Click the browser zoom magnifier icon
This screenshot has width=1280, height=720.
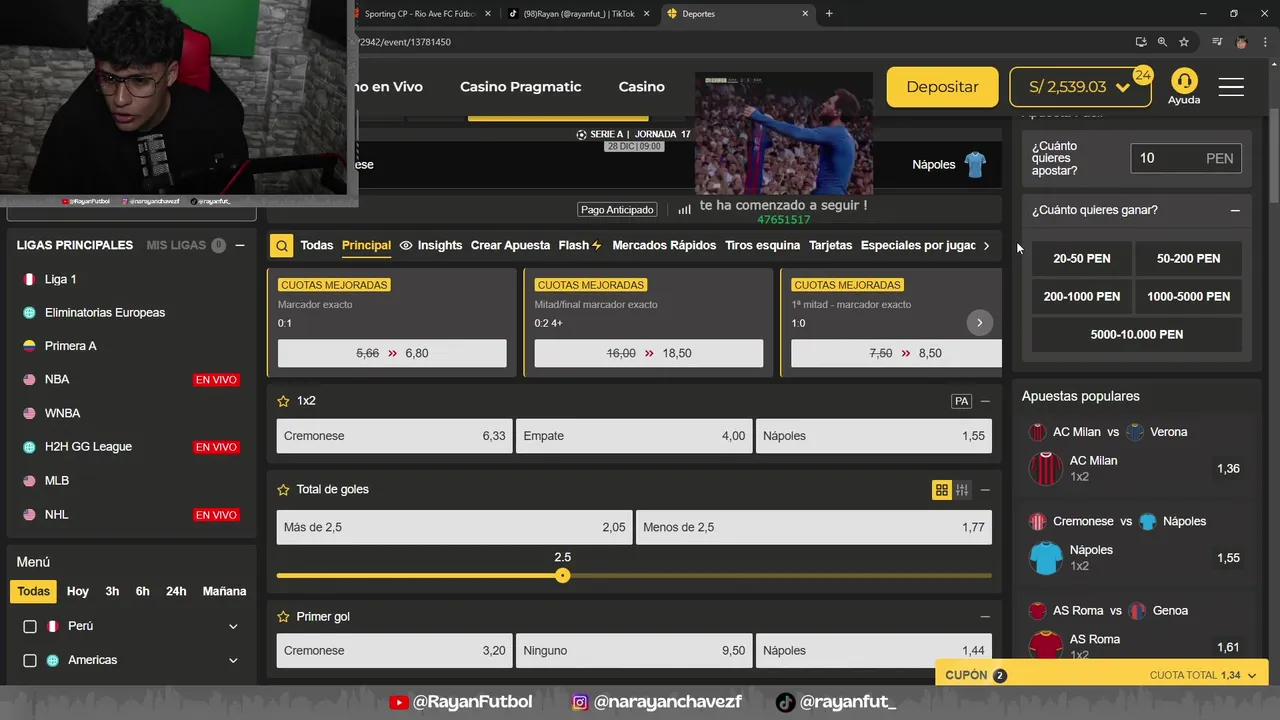[x=1162, y=42]
